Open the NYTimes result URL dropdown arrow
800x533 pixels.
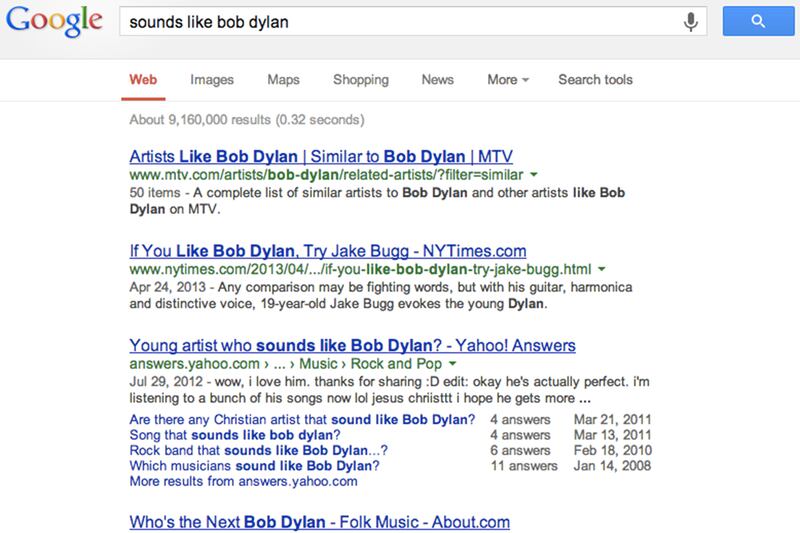coord(602,270)
